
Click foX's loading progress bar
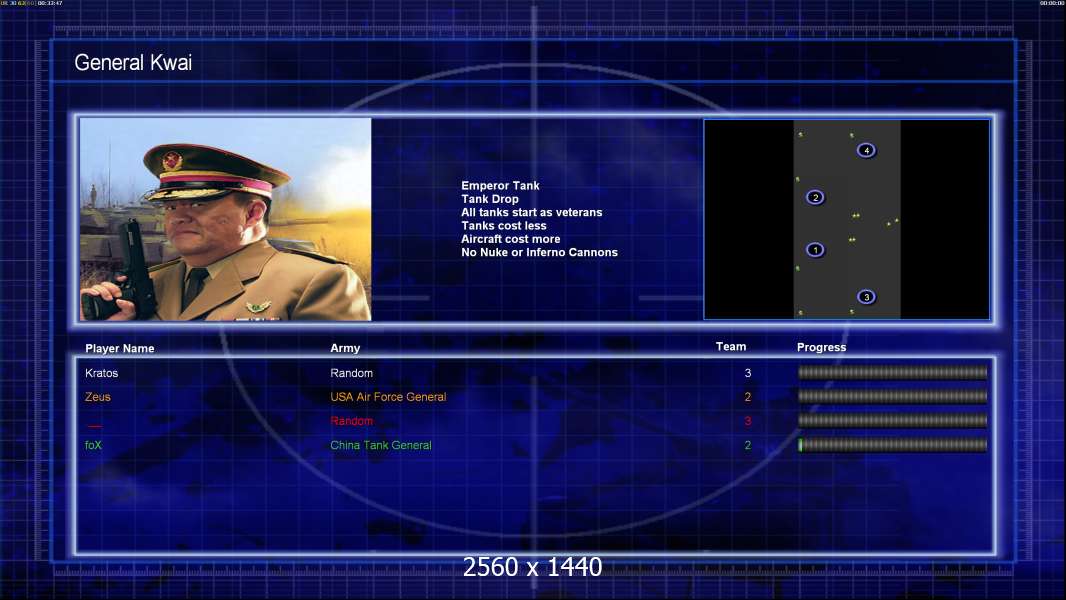893,445
